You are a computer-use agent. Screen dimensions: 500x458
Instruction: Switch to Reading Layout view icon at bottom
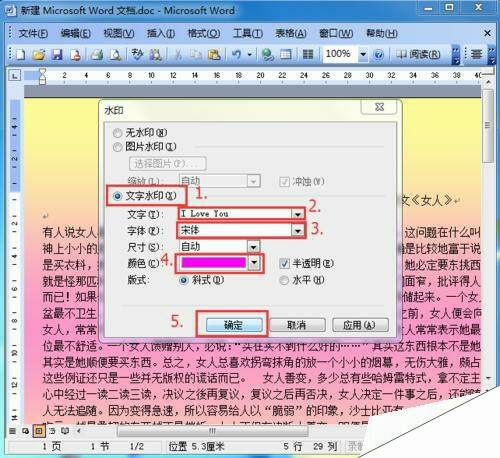[65, 431]
